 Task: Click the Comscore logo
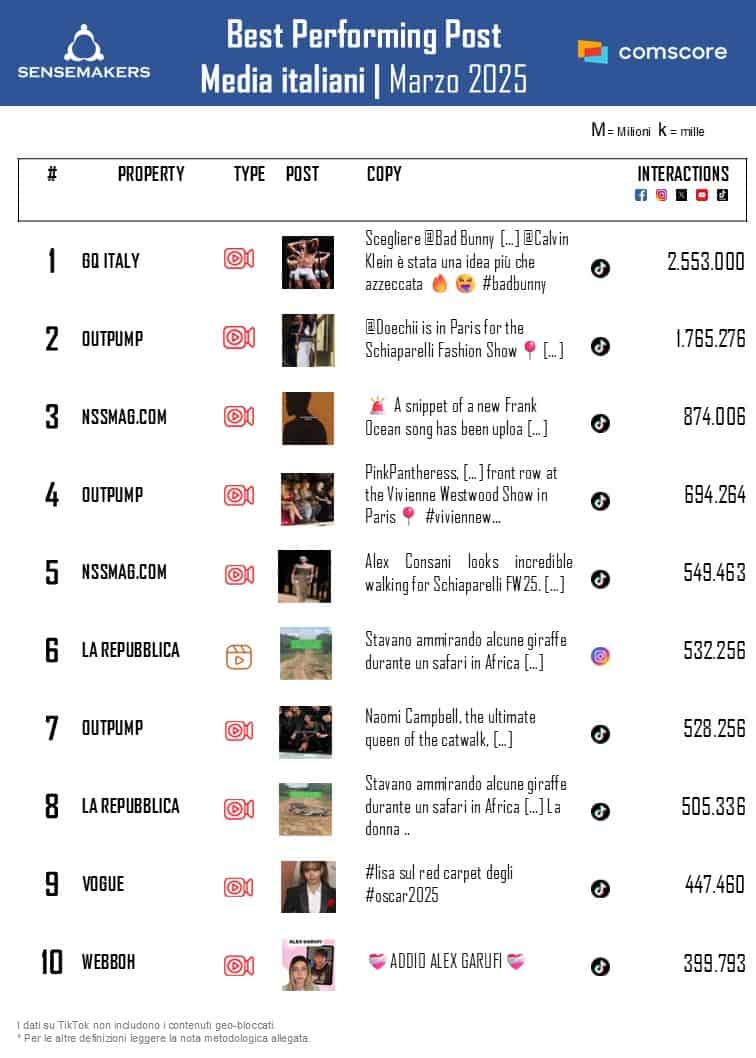pos(652,51)
